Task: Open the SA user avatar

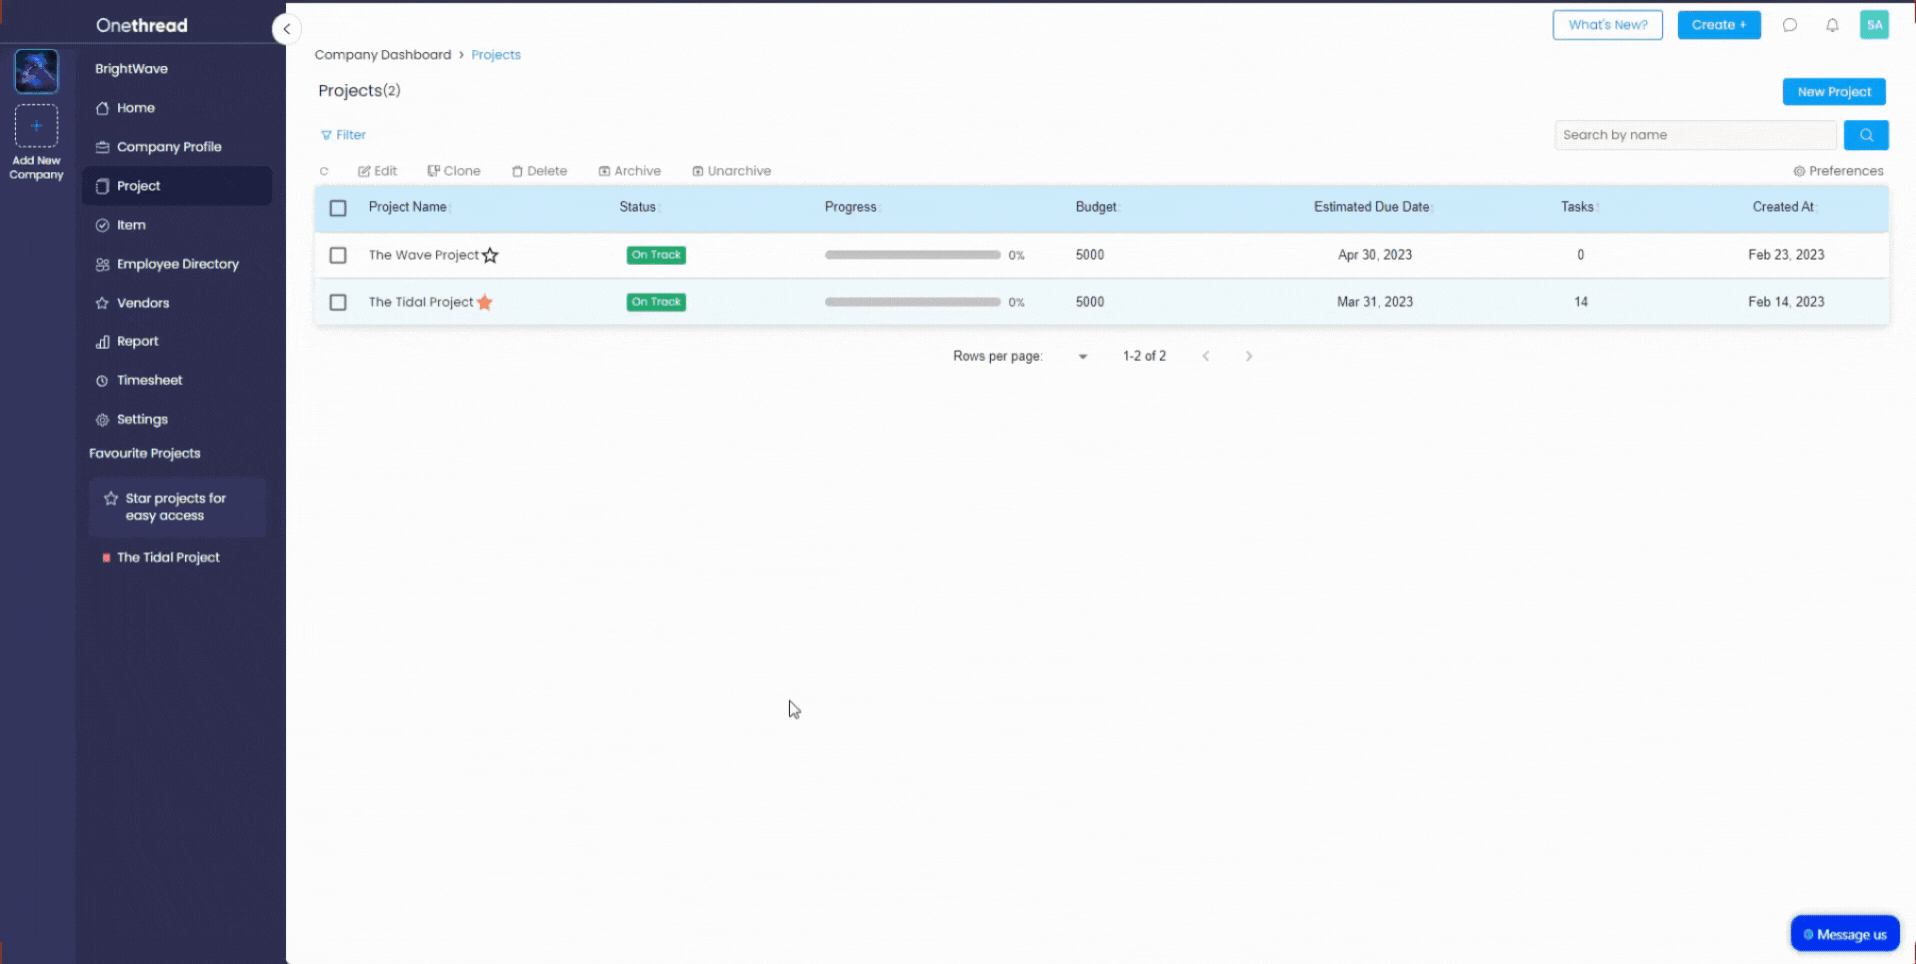Action: (x=1873, y=25)
